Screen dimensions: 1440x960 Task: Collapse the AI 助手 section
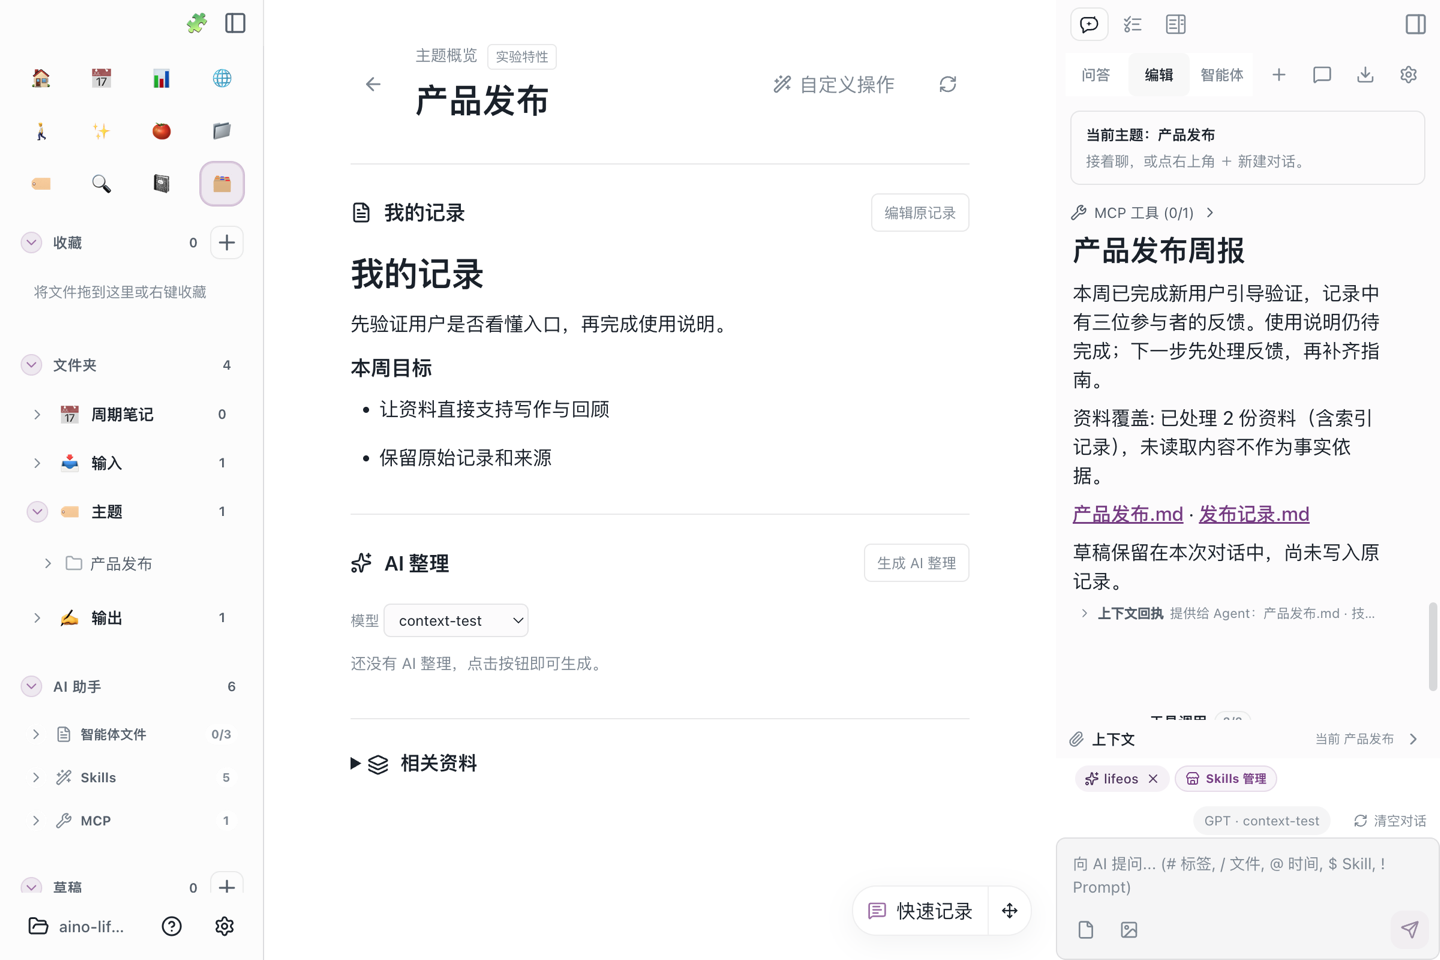[x=31, y=687]
